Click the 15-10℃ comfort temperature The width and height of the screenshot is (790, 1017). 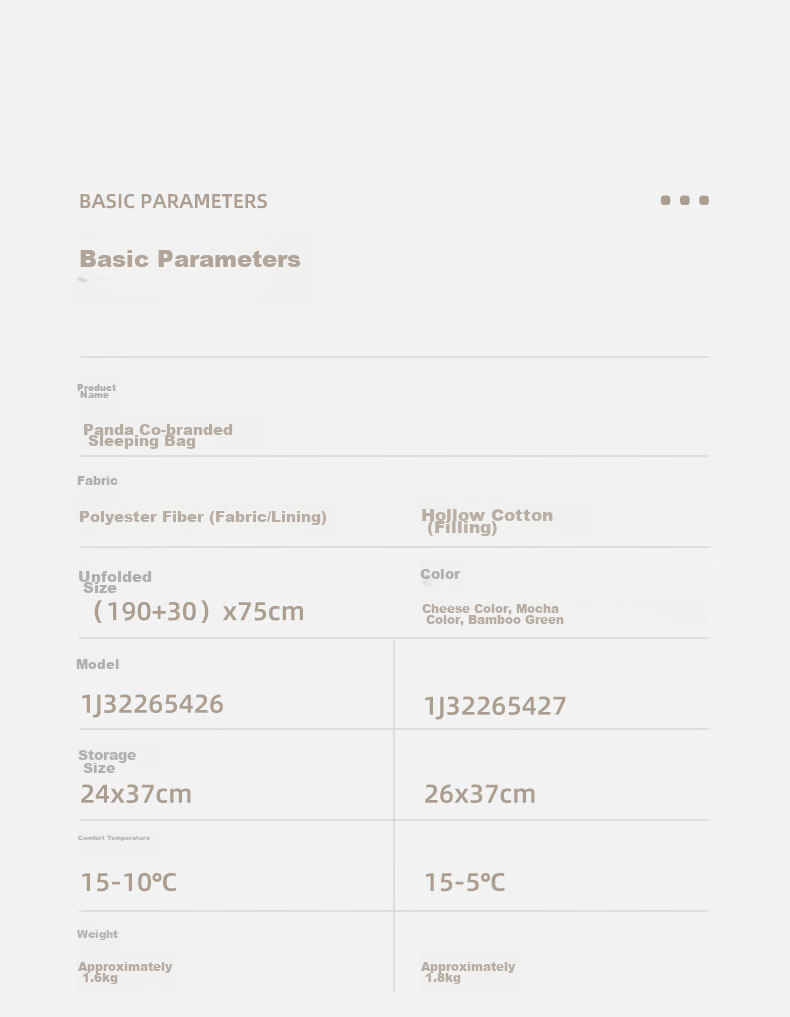tap(128, 882)
